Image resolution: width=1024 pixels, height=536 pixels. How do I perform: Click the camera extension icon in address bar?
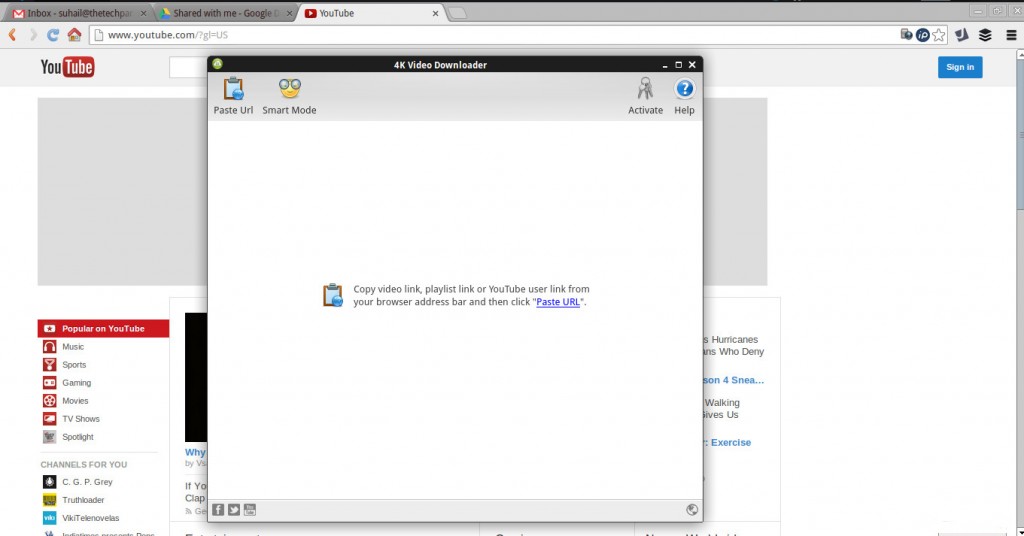tap(906, 35)
